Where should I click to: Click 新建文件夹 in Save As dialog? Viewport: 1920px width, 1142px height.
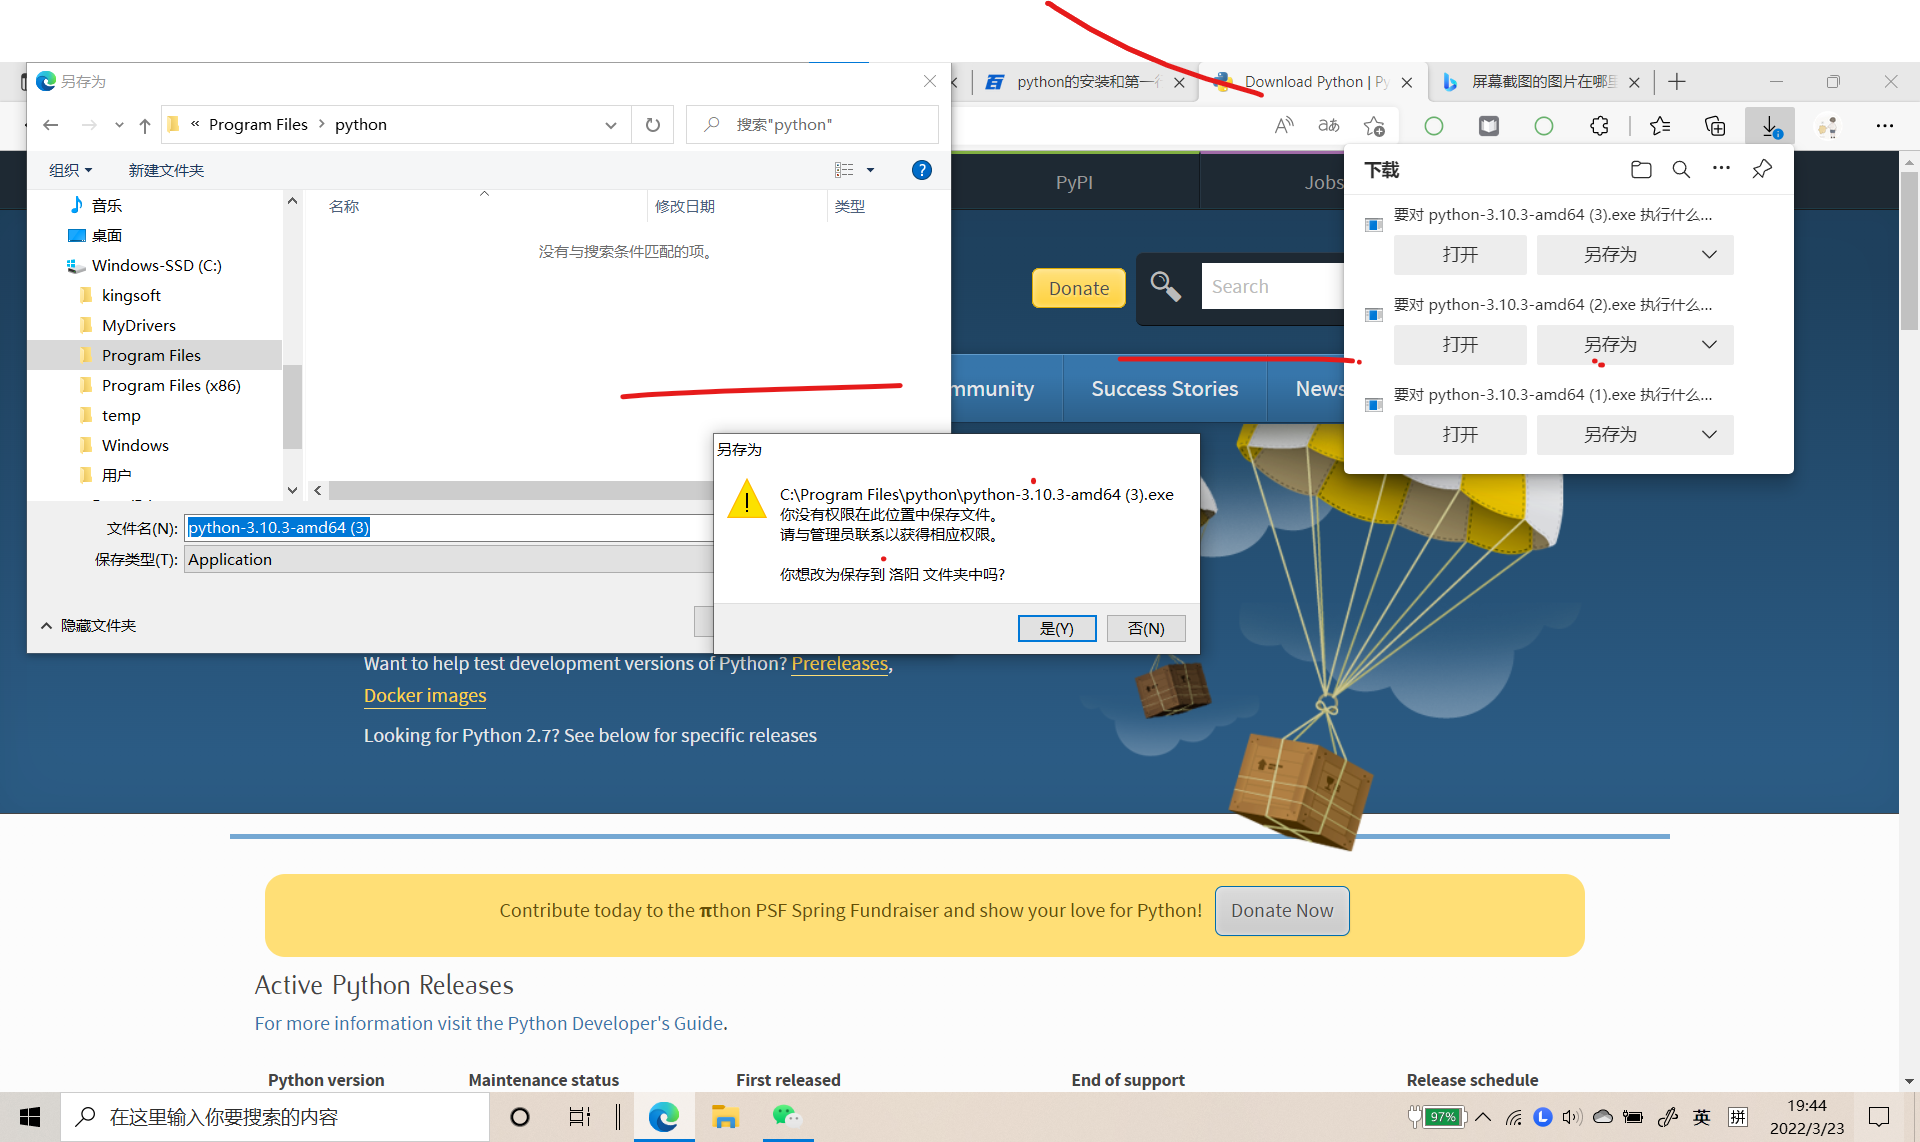coord(166,170)
